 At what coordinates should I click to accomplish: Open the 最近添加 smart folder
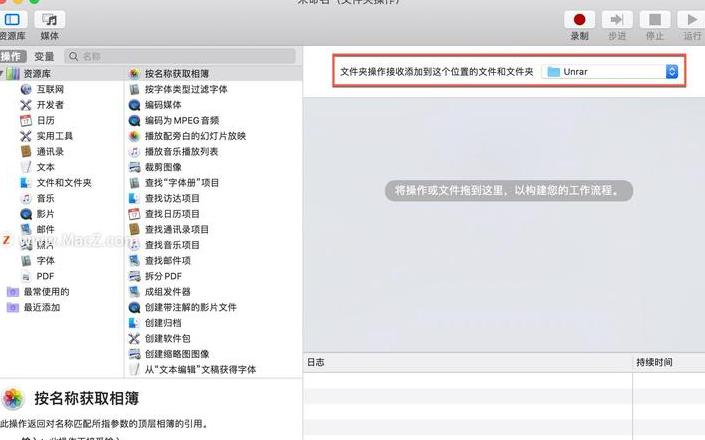(x=34, y=307)
